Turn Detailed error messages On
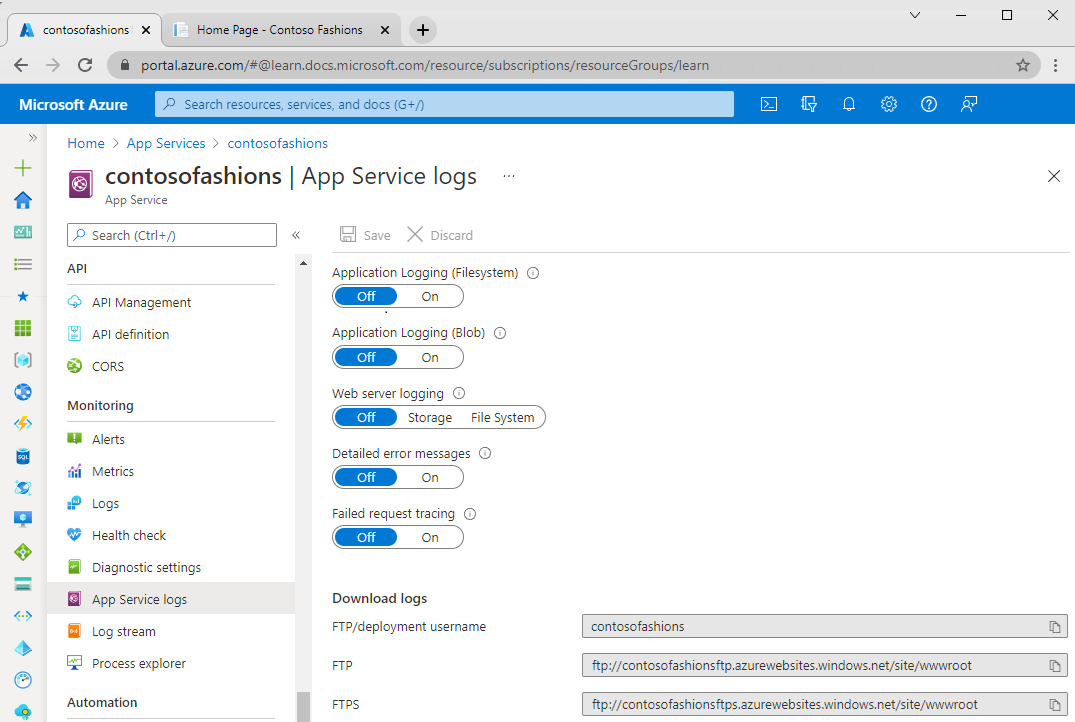Image resolution: width=1075 pixels, height=722 pixels. pos(430,478)
